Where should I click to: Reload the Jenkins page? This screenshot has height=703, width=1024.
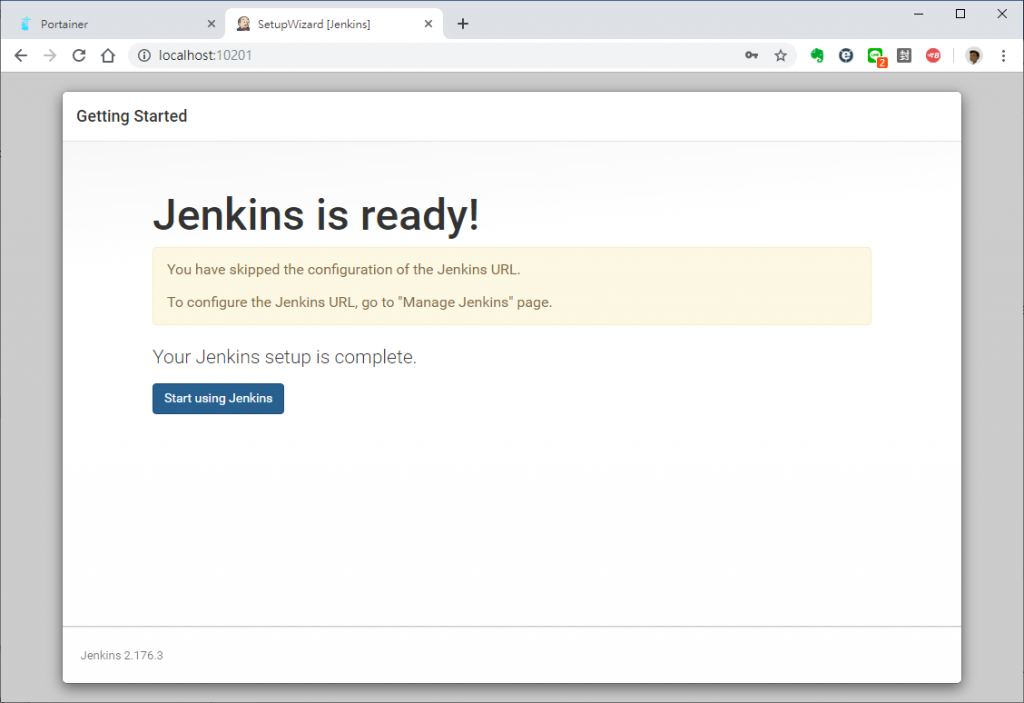(79, 56)
